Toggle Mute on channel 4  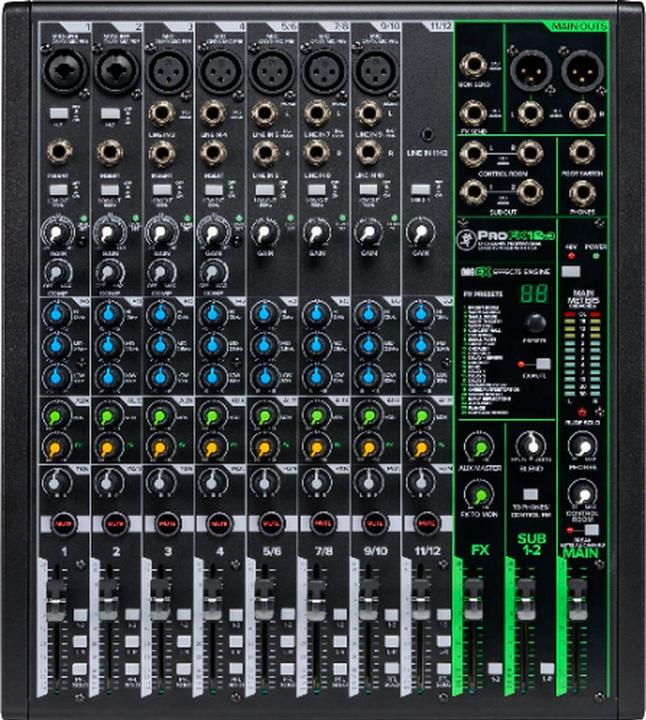tap(219, 523)
